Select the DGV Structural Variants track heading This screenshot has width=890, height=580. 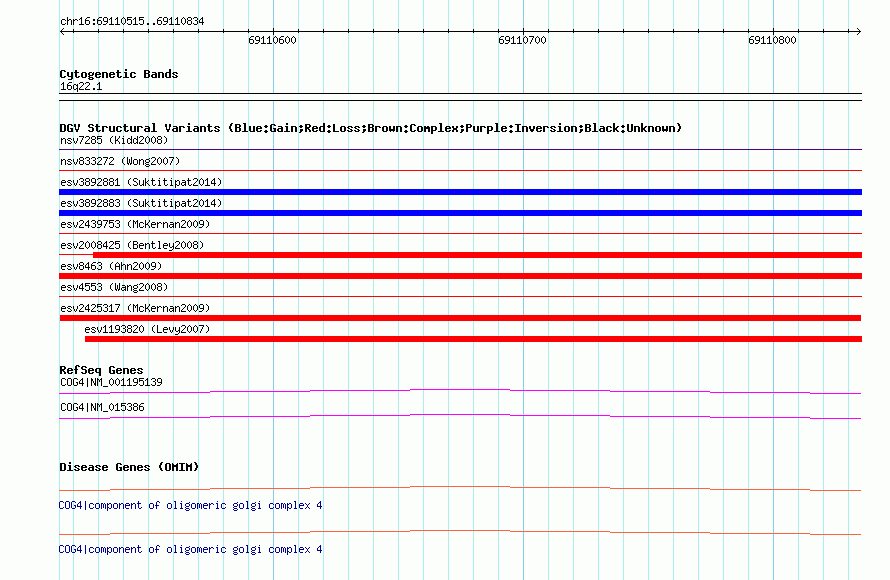click(x=371, y=128)
